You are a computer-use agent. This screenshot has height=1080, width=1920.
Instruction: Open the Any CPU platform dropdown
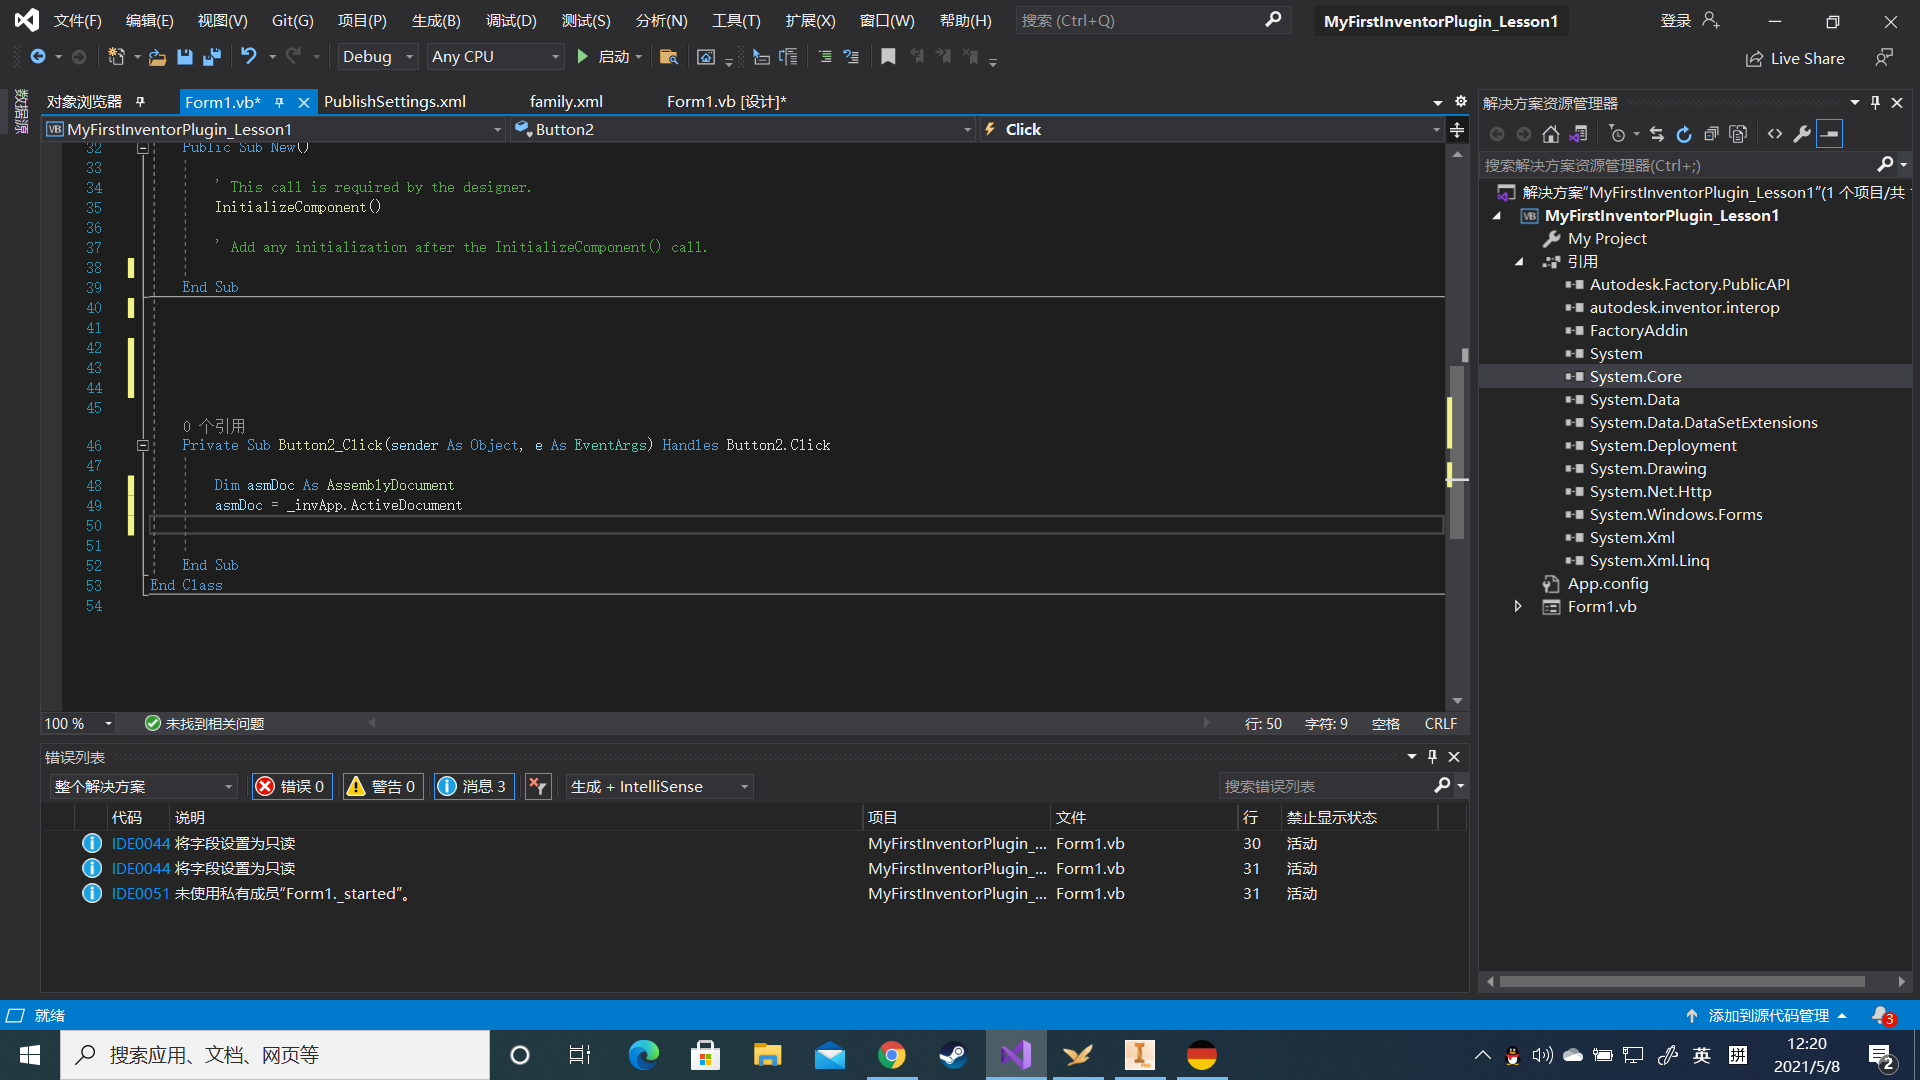pos(496,57)
